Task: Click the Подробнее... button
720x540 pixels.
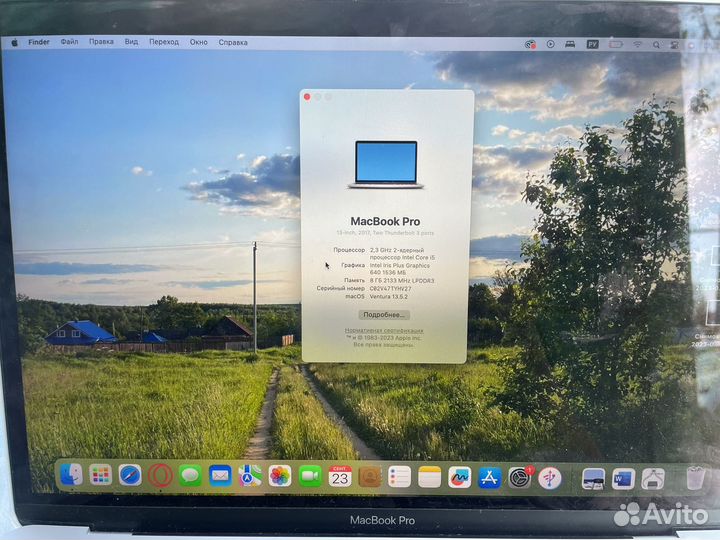Action: (384, 315)
